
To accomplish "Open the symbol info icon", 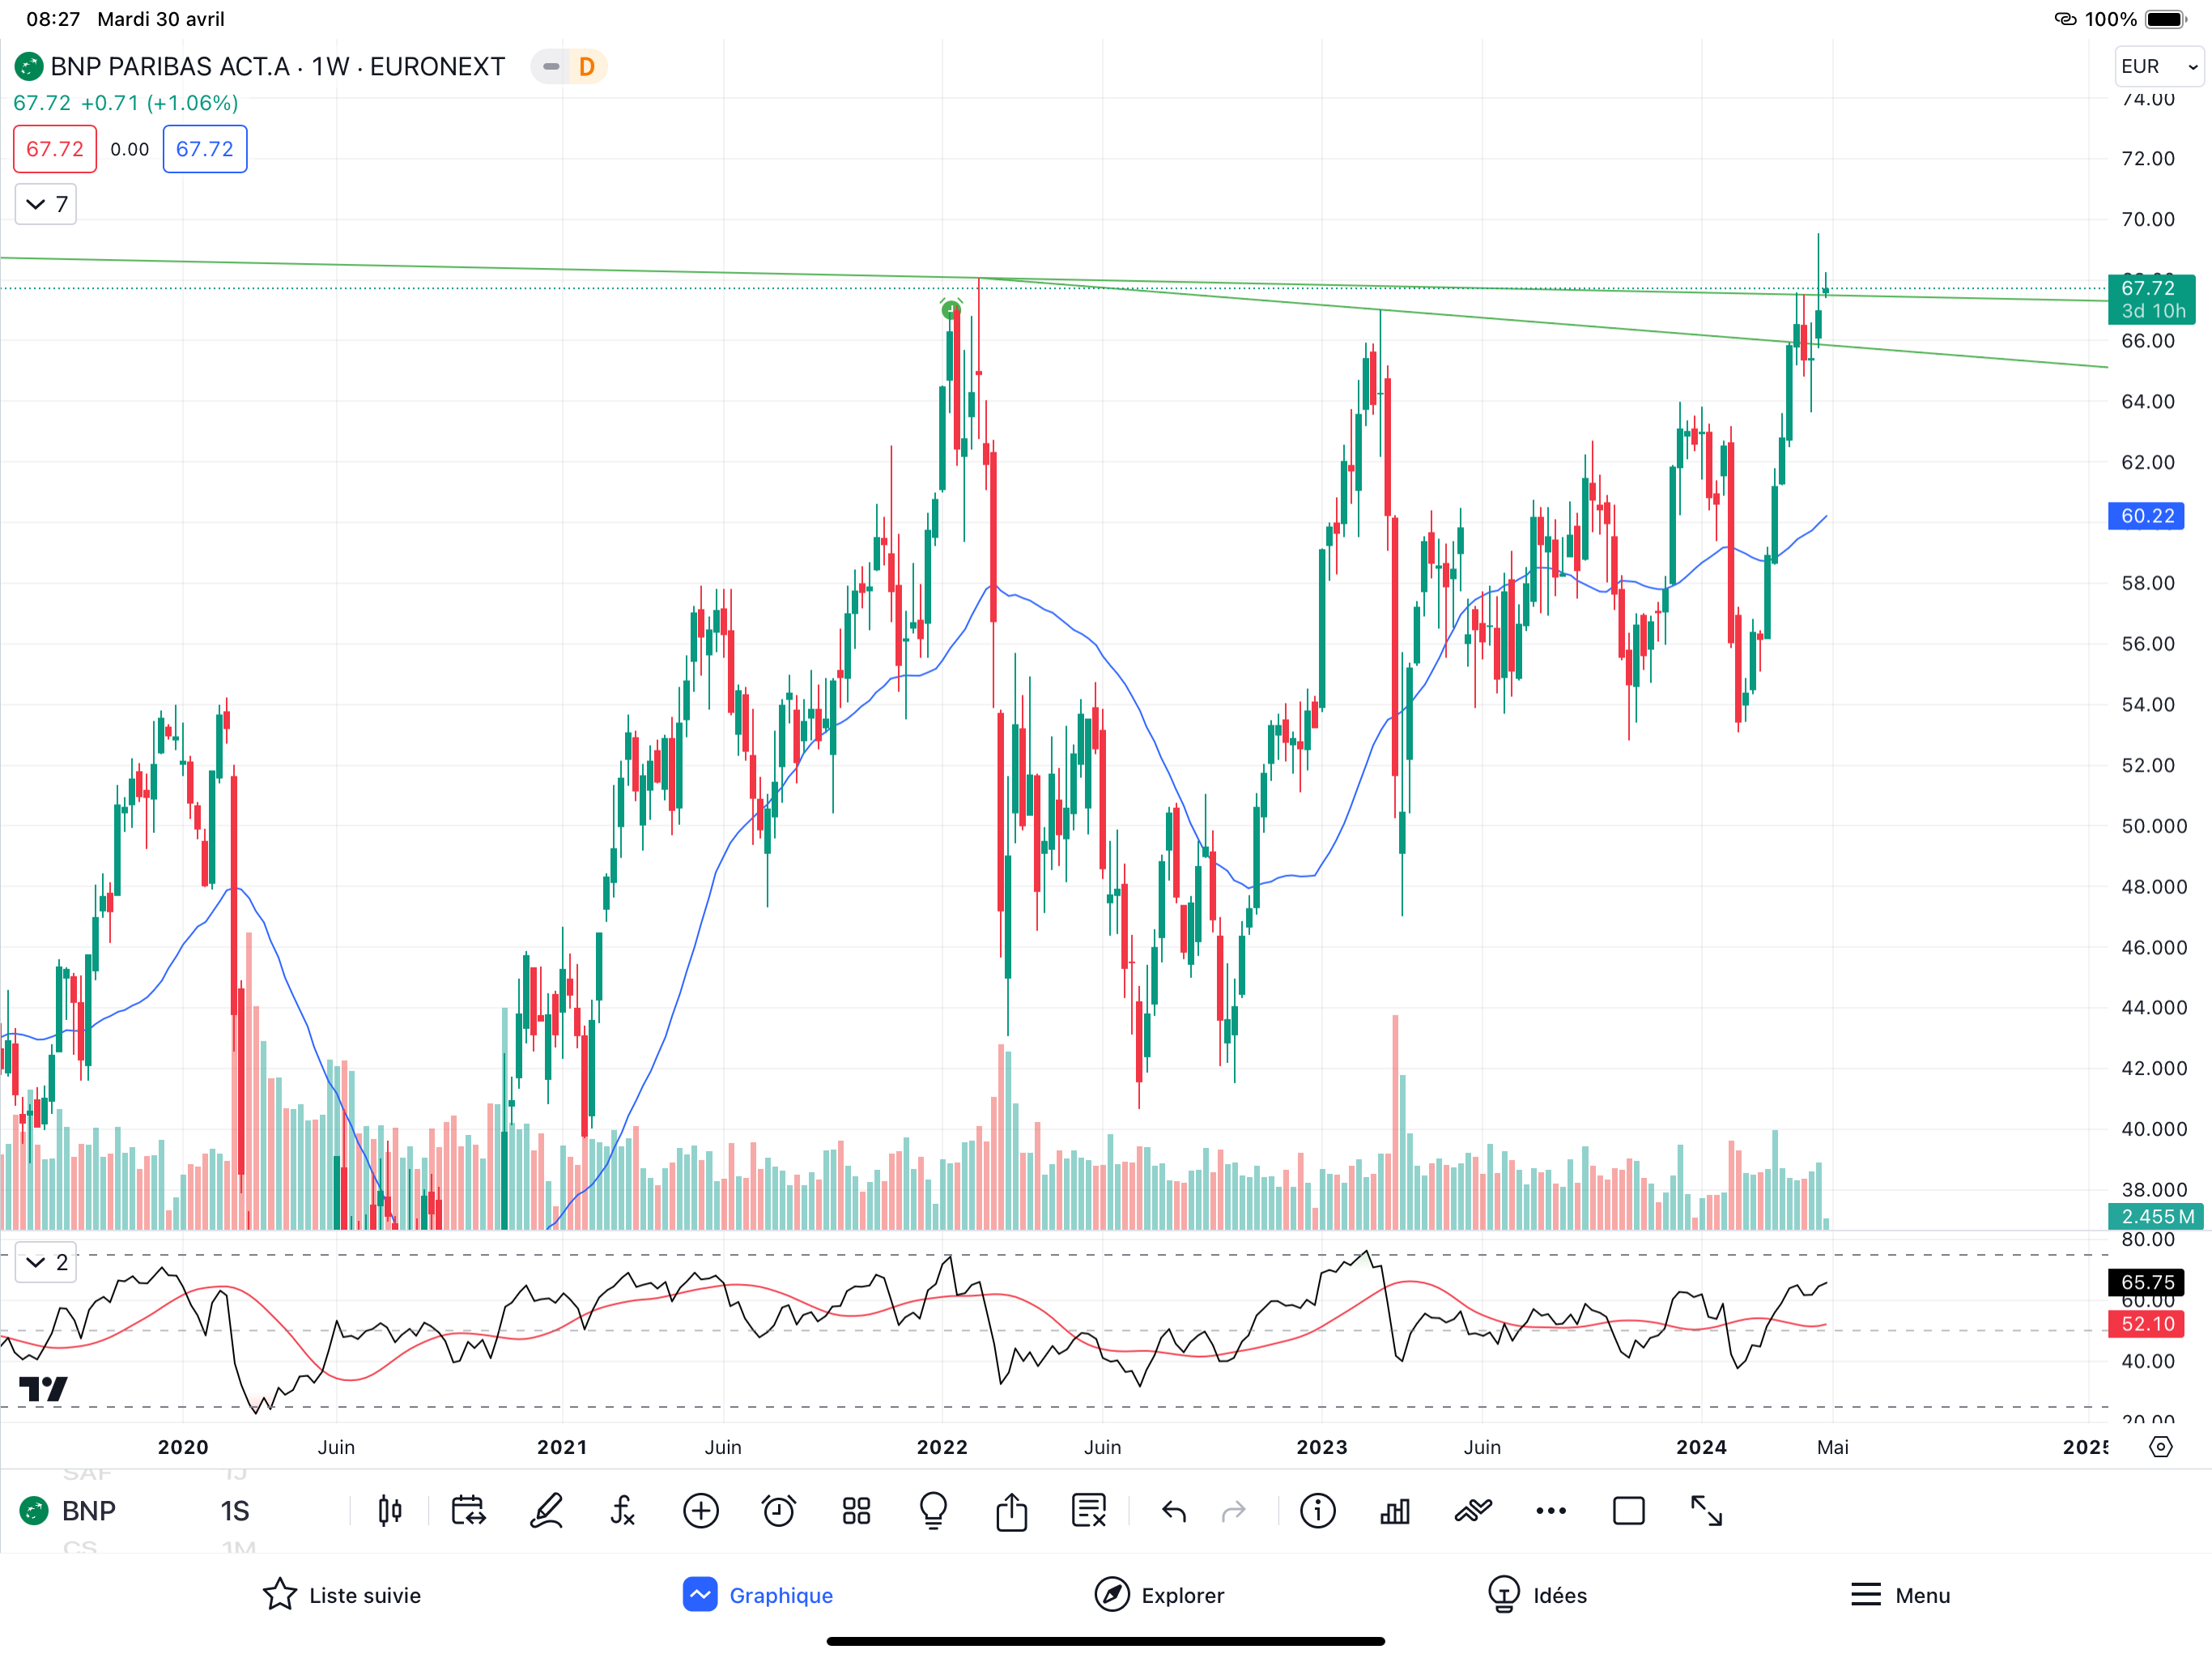I will 1317,1511.
